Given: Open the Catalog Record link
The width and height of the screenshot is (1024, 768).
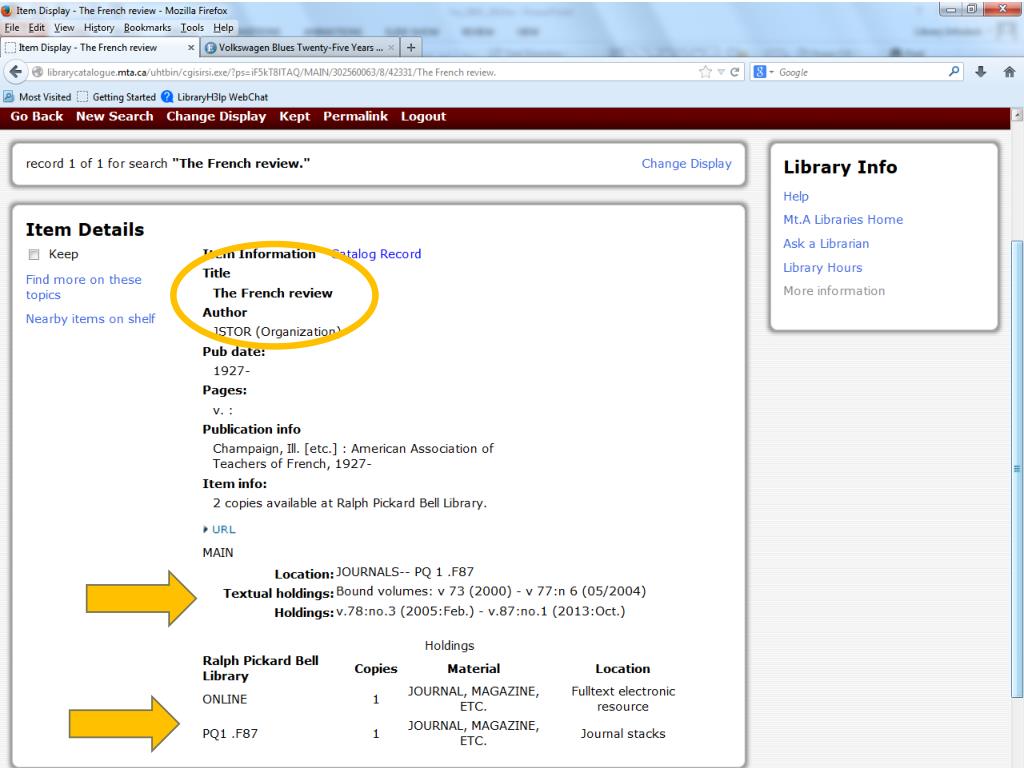Looking at the screenshot, I should (x=377, y=253).
